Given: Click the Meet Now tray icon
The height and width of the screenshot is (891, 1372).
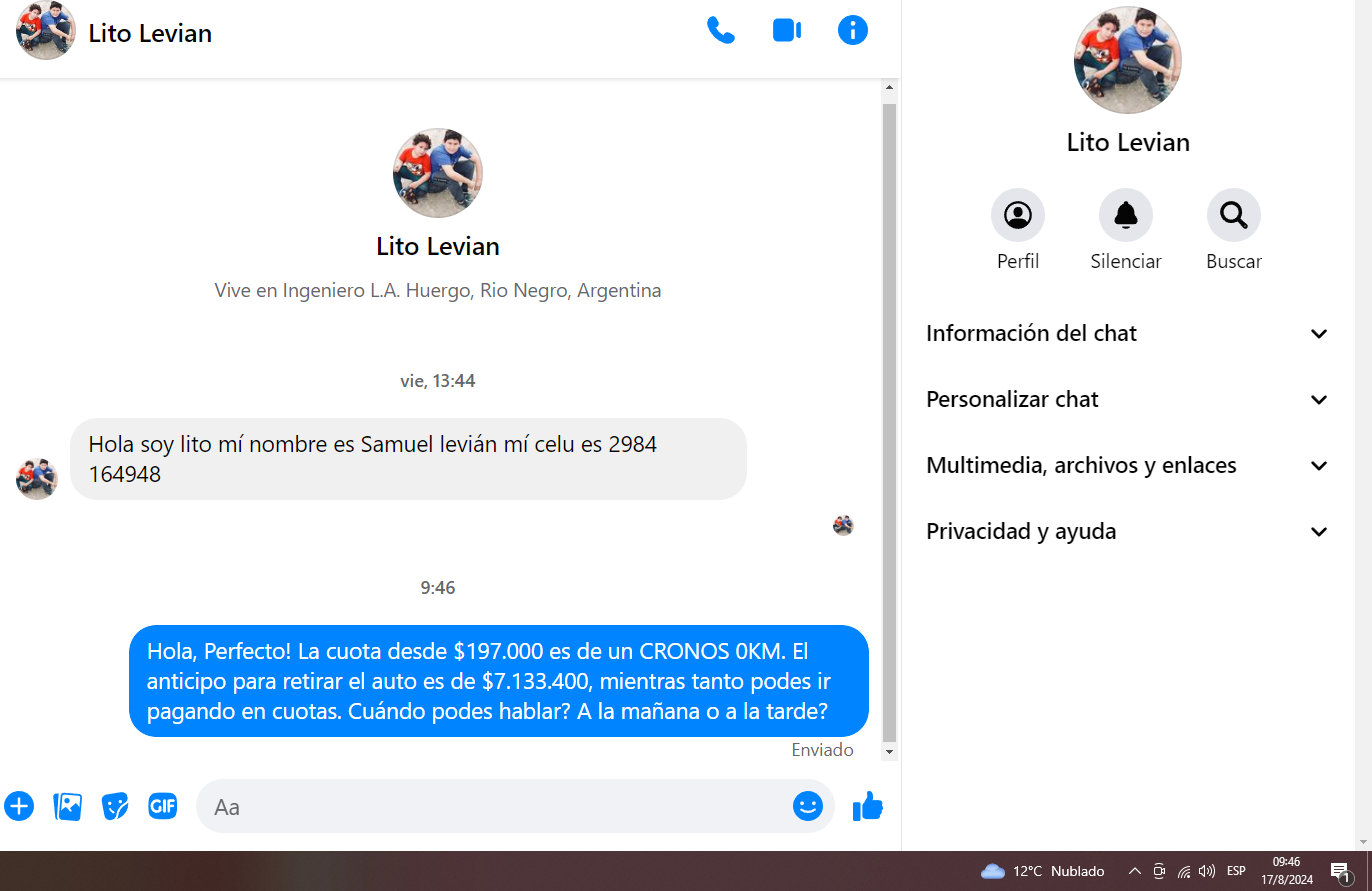Looking at the screenshot, I should click(1159, 871).
